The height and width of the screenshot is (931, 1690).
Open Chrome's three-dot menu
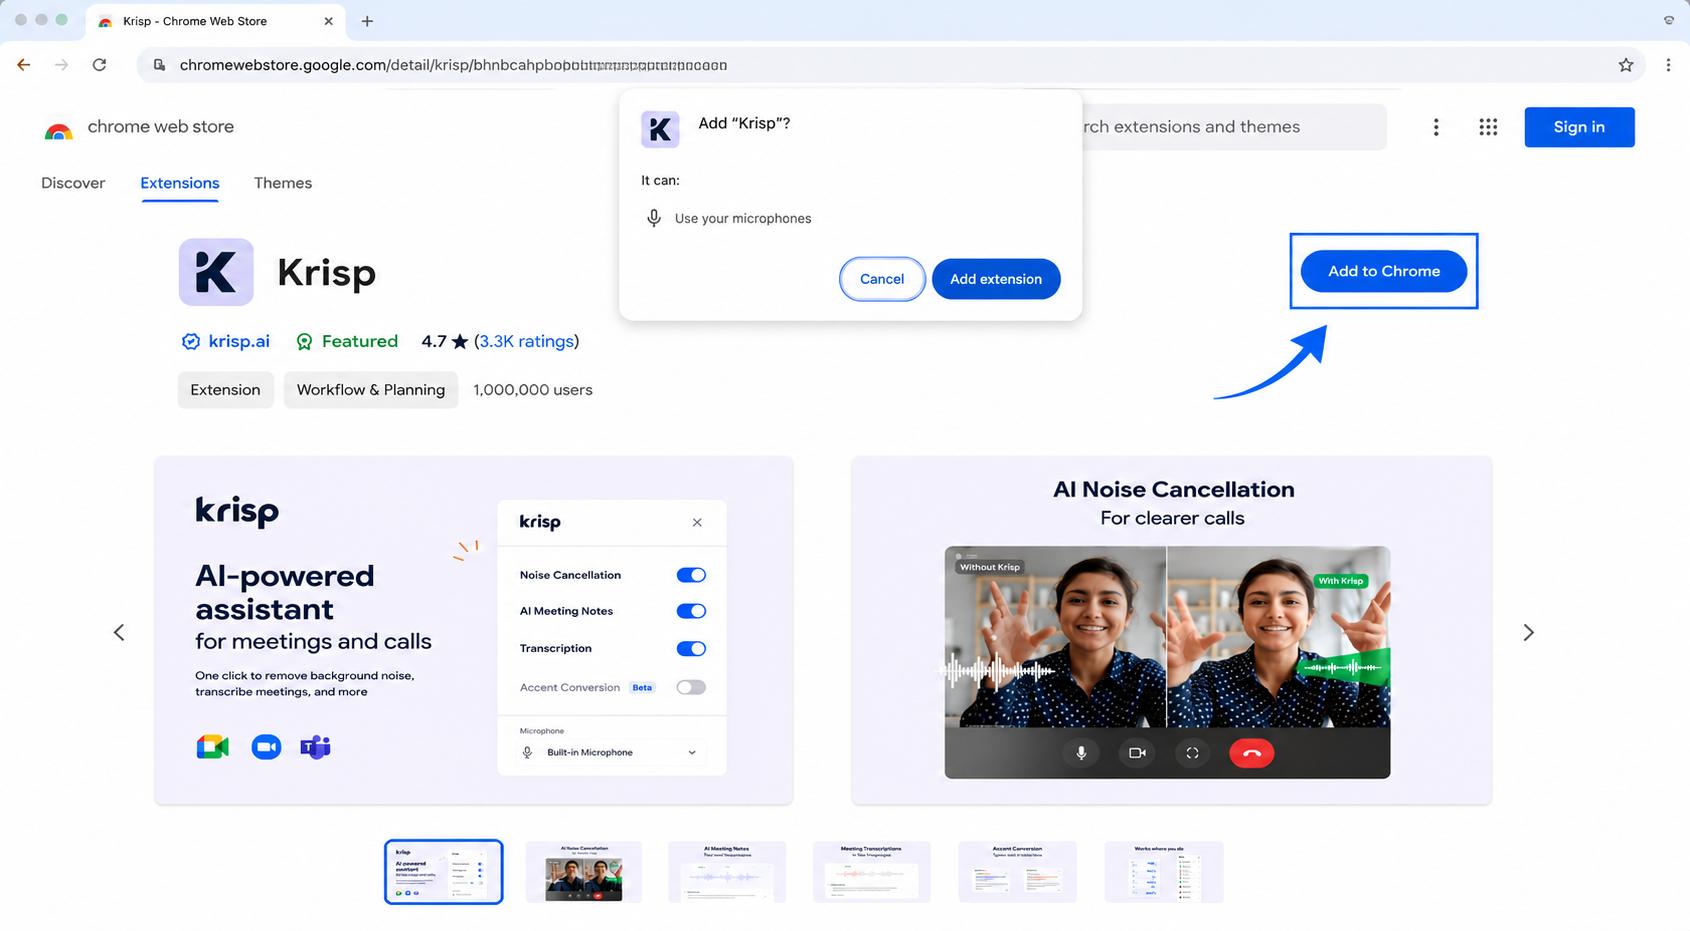1668,65
